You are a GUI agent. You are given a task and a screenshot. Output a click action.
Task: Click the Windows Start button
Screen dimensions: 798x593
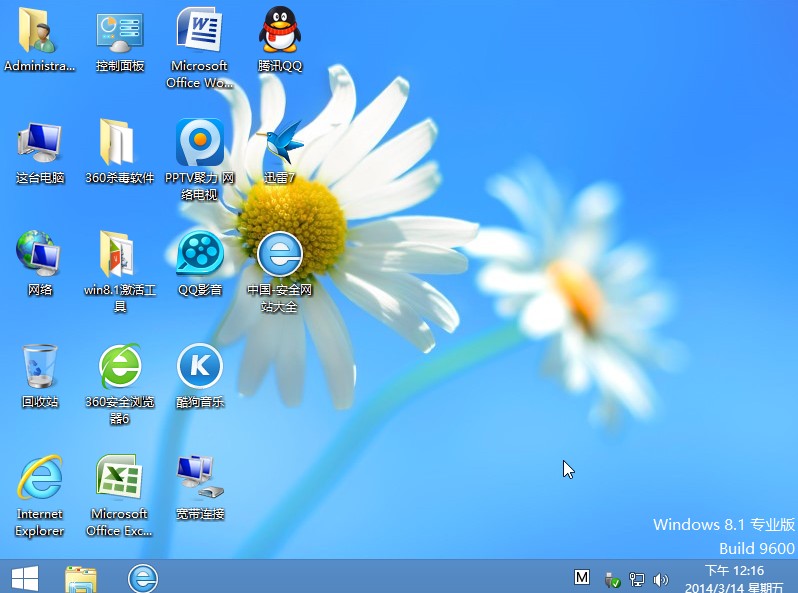pos(25,577)
